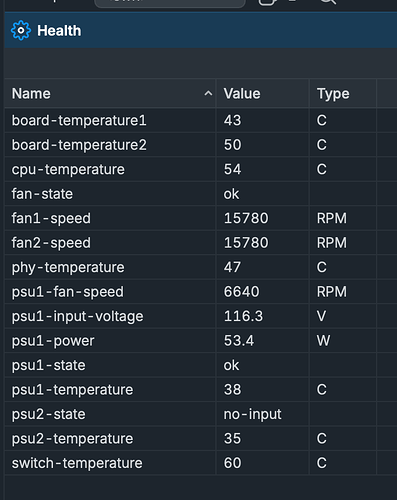This screenshot has height=500, width=397.
Task: Click the 116.3 value of psu1-input-voltage
Action: (243, 316)
